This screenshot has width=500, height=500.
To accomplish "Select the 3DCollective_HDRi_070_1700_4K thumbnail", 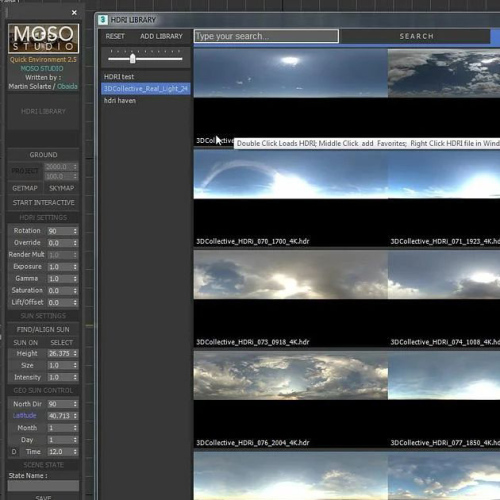I will (x=291, y=198).
